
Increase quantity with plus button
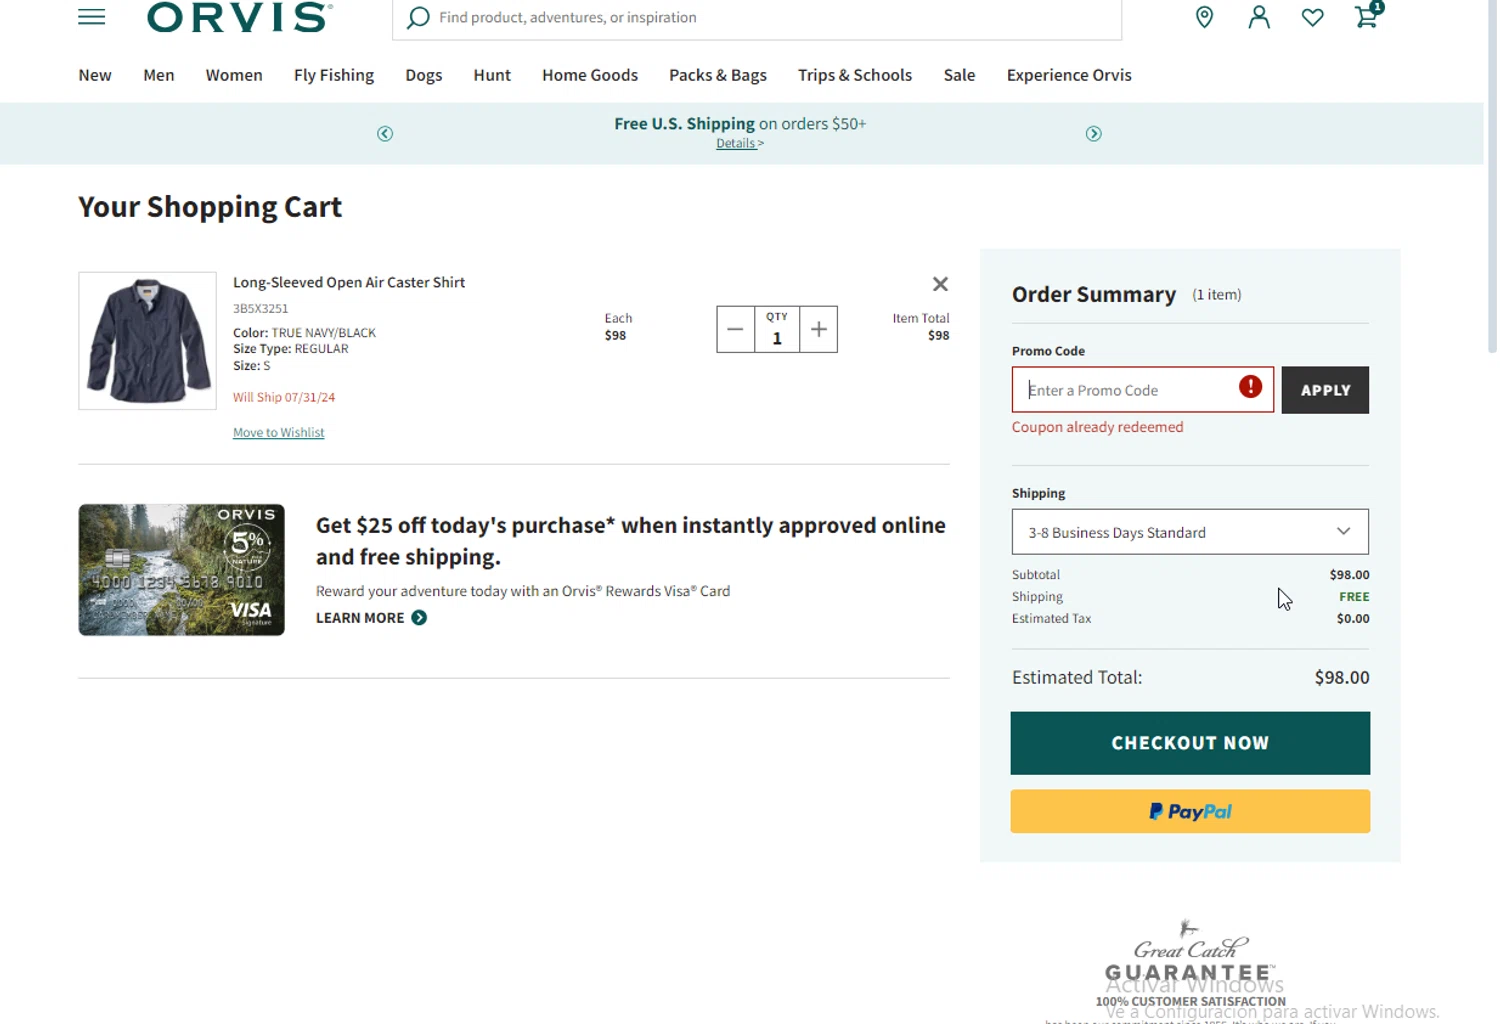[818, 329]
